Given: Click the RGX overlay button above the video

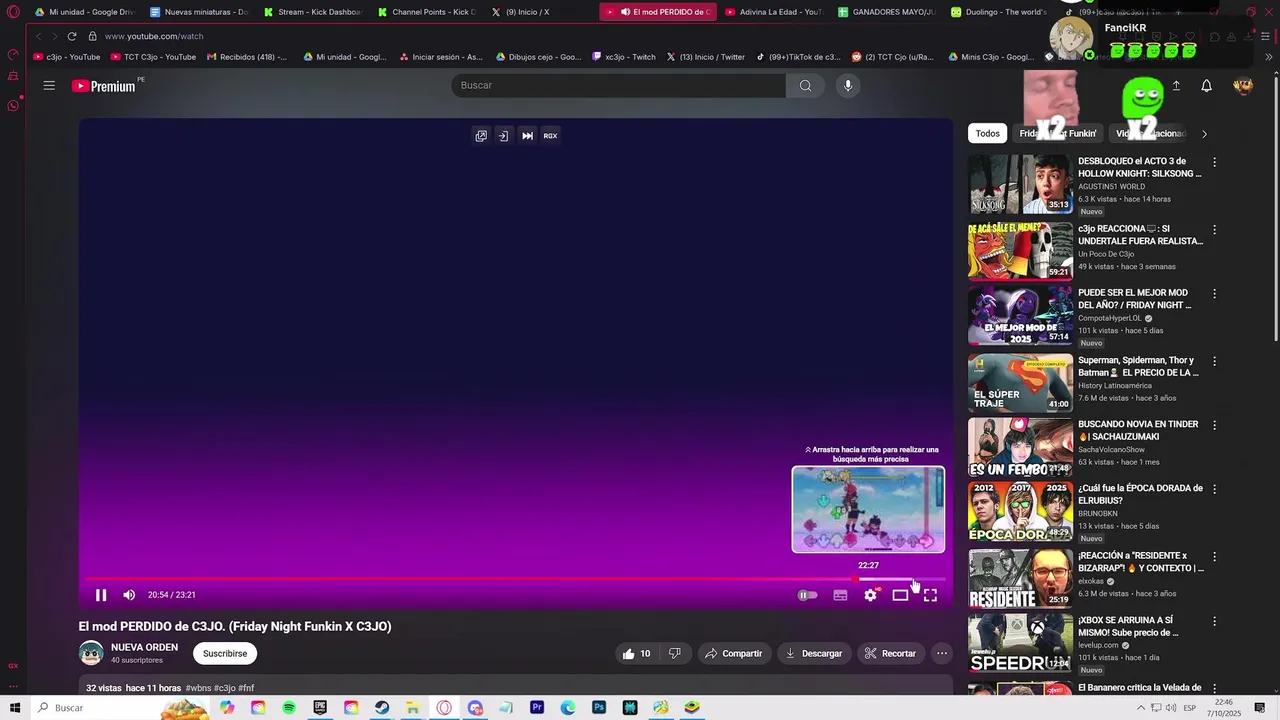Looking at the screenshot, I should pos(550,136).
